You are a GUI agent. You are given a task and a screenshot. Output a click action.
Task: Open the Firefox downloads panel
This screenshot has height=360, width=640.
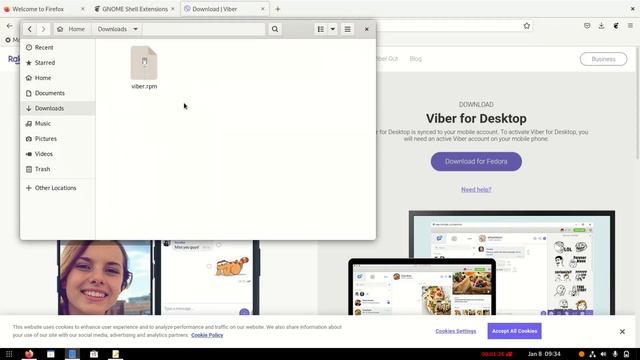point(601,26)
